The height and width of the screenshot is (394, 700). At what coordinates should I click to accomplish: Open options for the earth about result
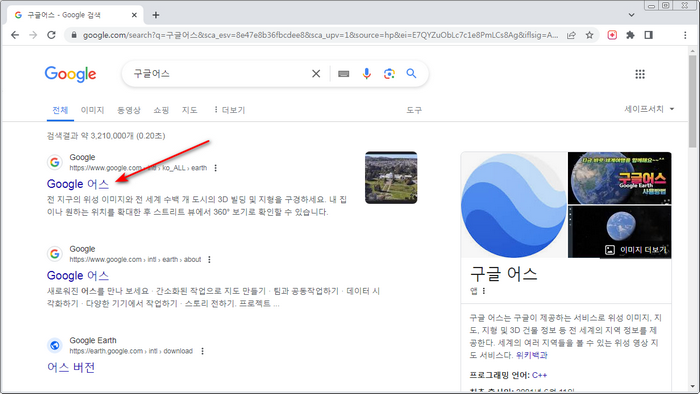[209, 260]
